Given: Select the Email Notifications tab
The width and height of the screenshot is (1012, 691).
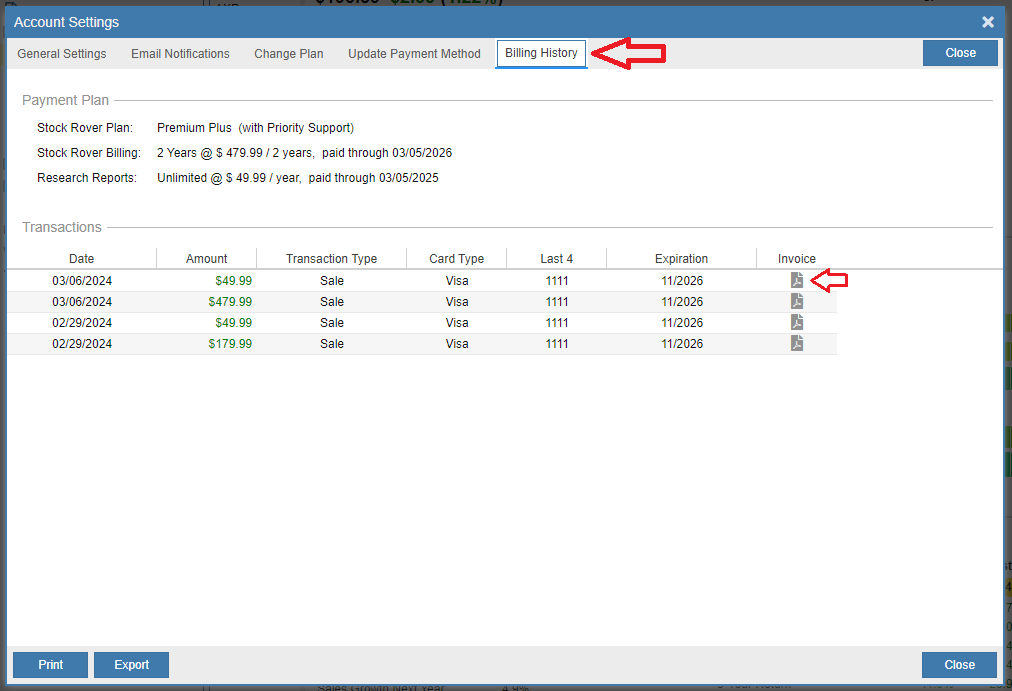Looking at the screenshot, I should click(180, 54).
